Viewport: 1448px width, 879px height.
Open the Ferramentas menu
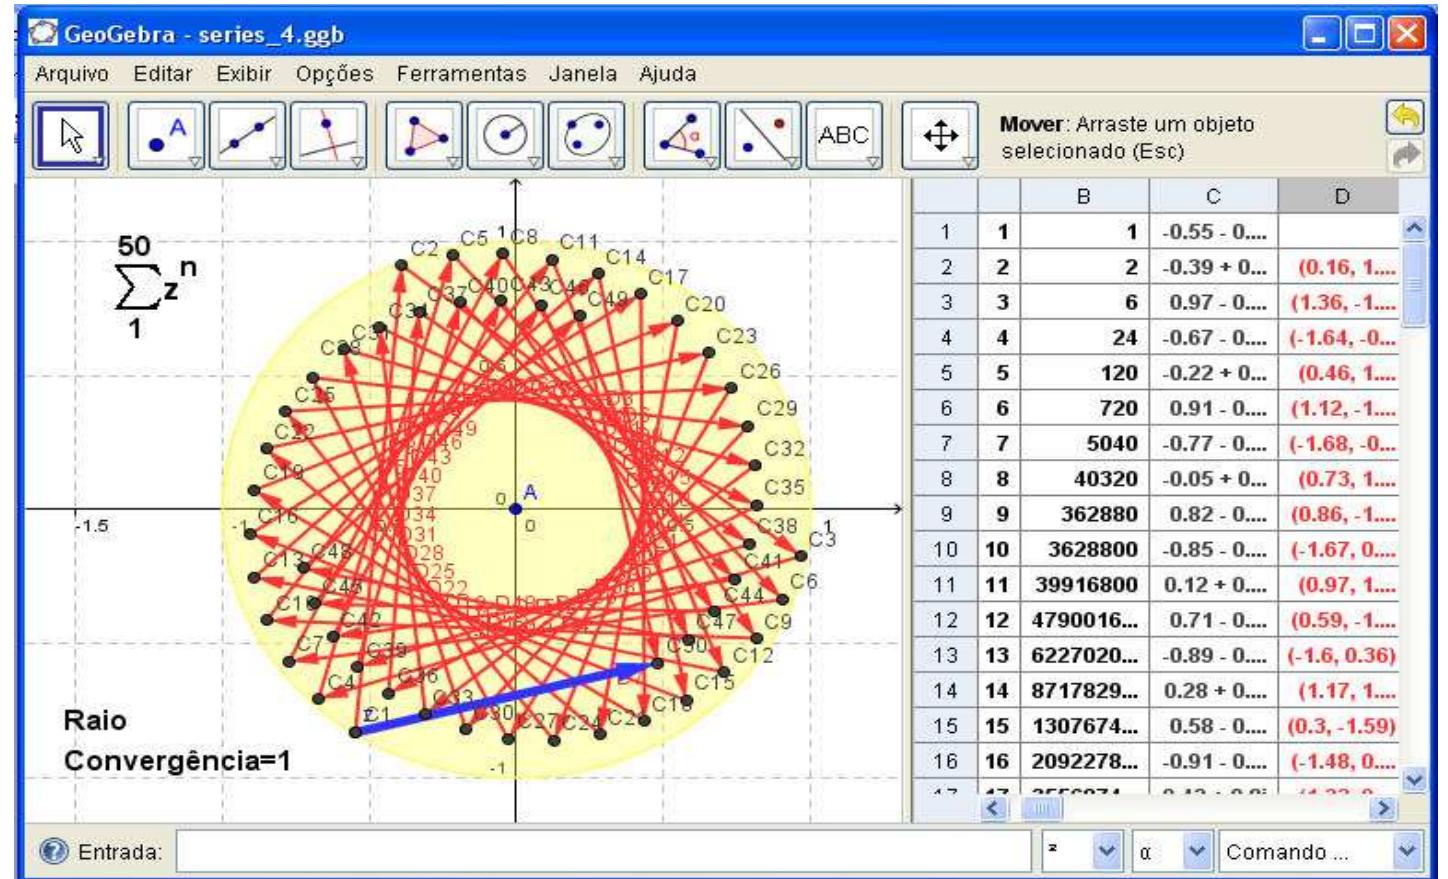click(461, 74)
